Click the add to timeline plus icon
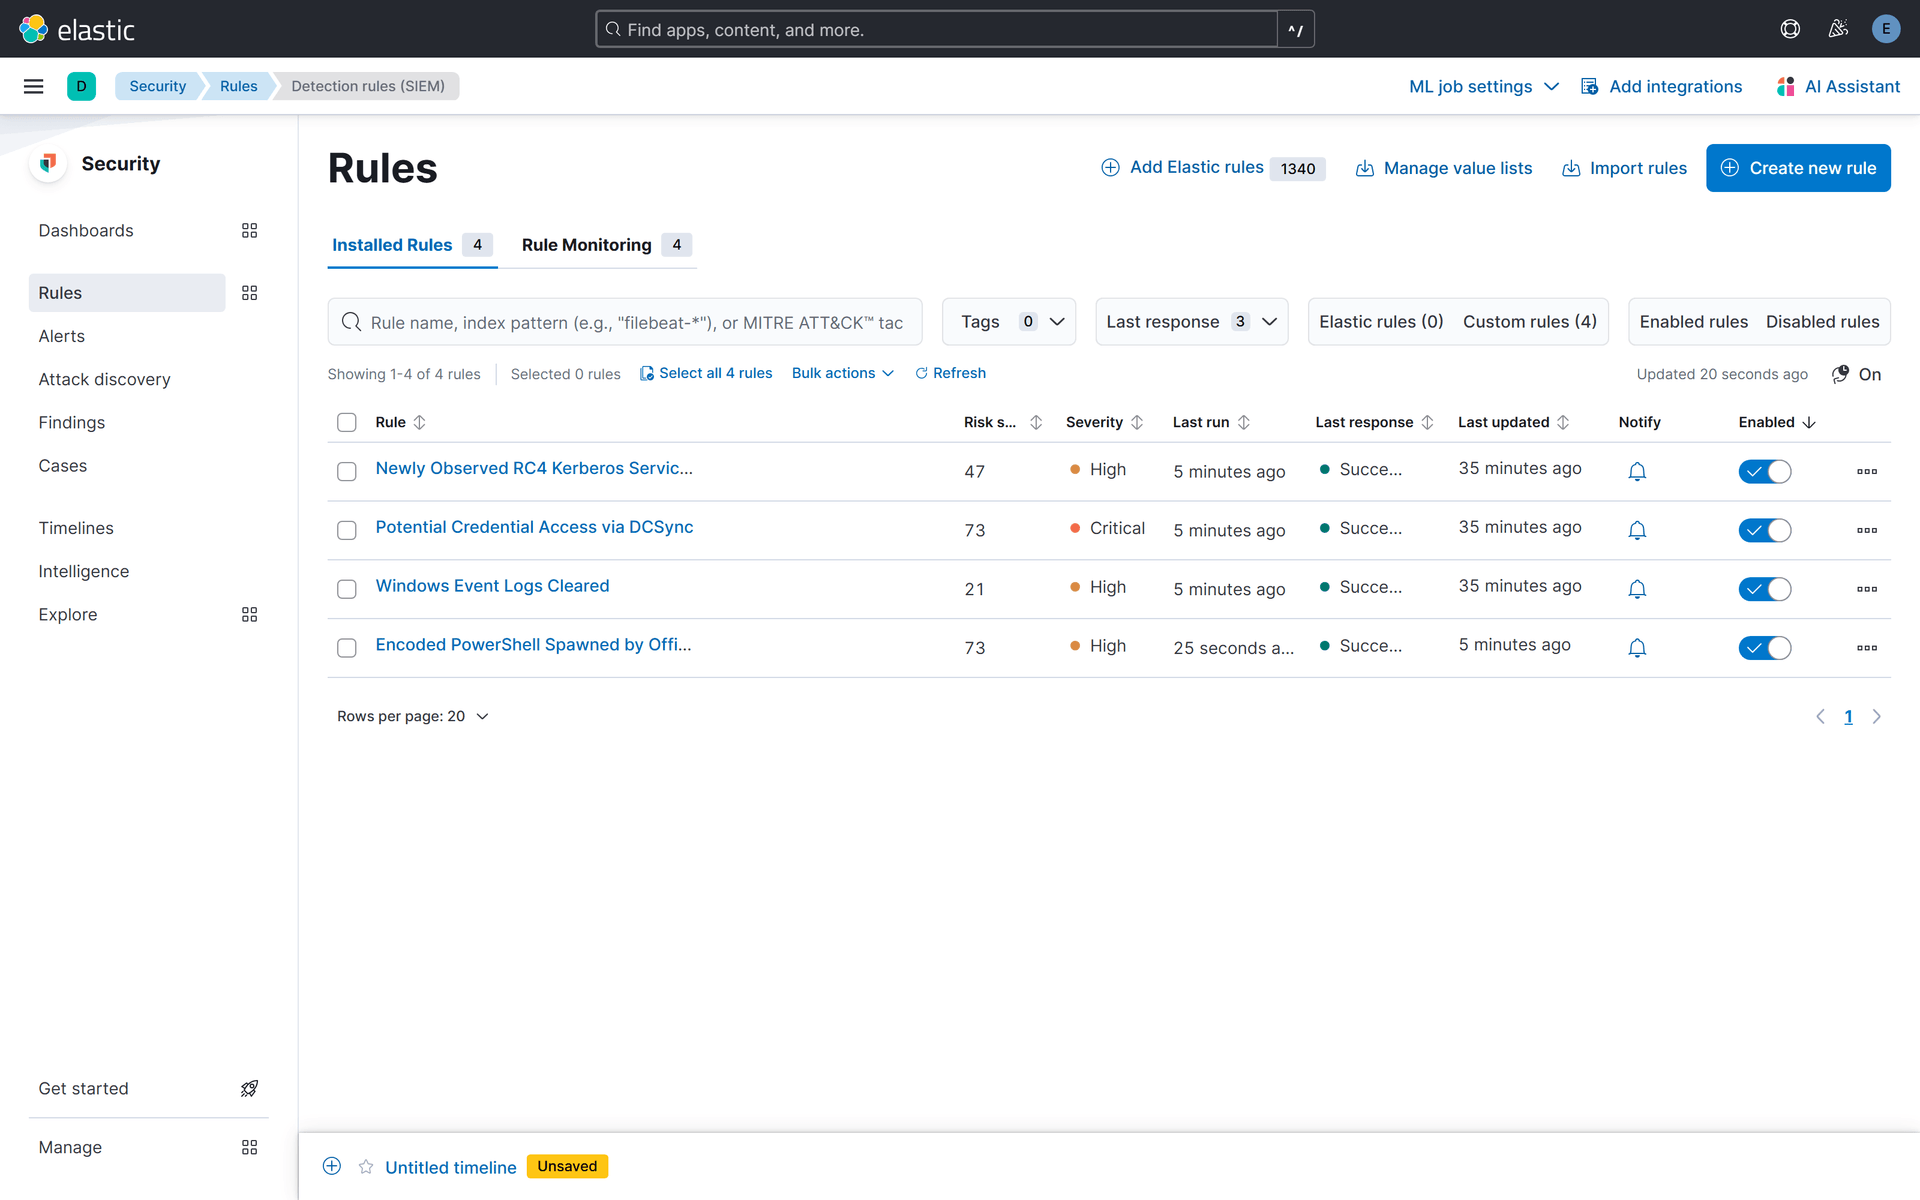 332,1166
